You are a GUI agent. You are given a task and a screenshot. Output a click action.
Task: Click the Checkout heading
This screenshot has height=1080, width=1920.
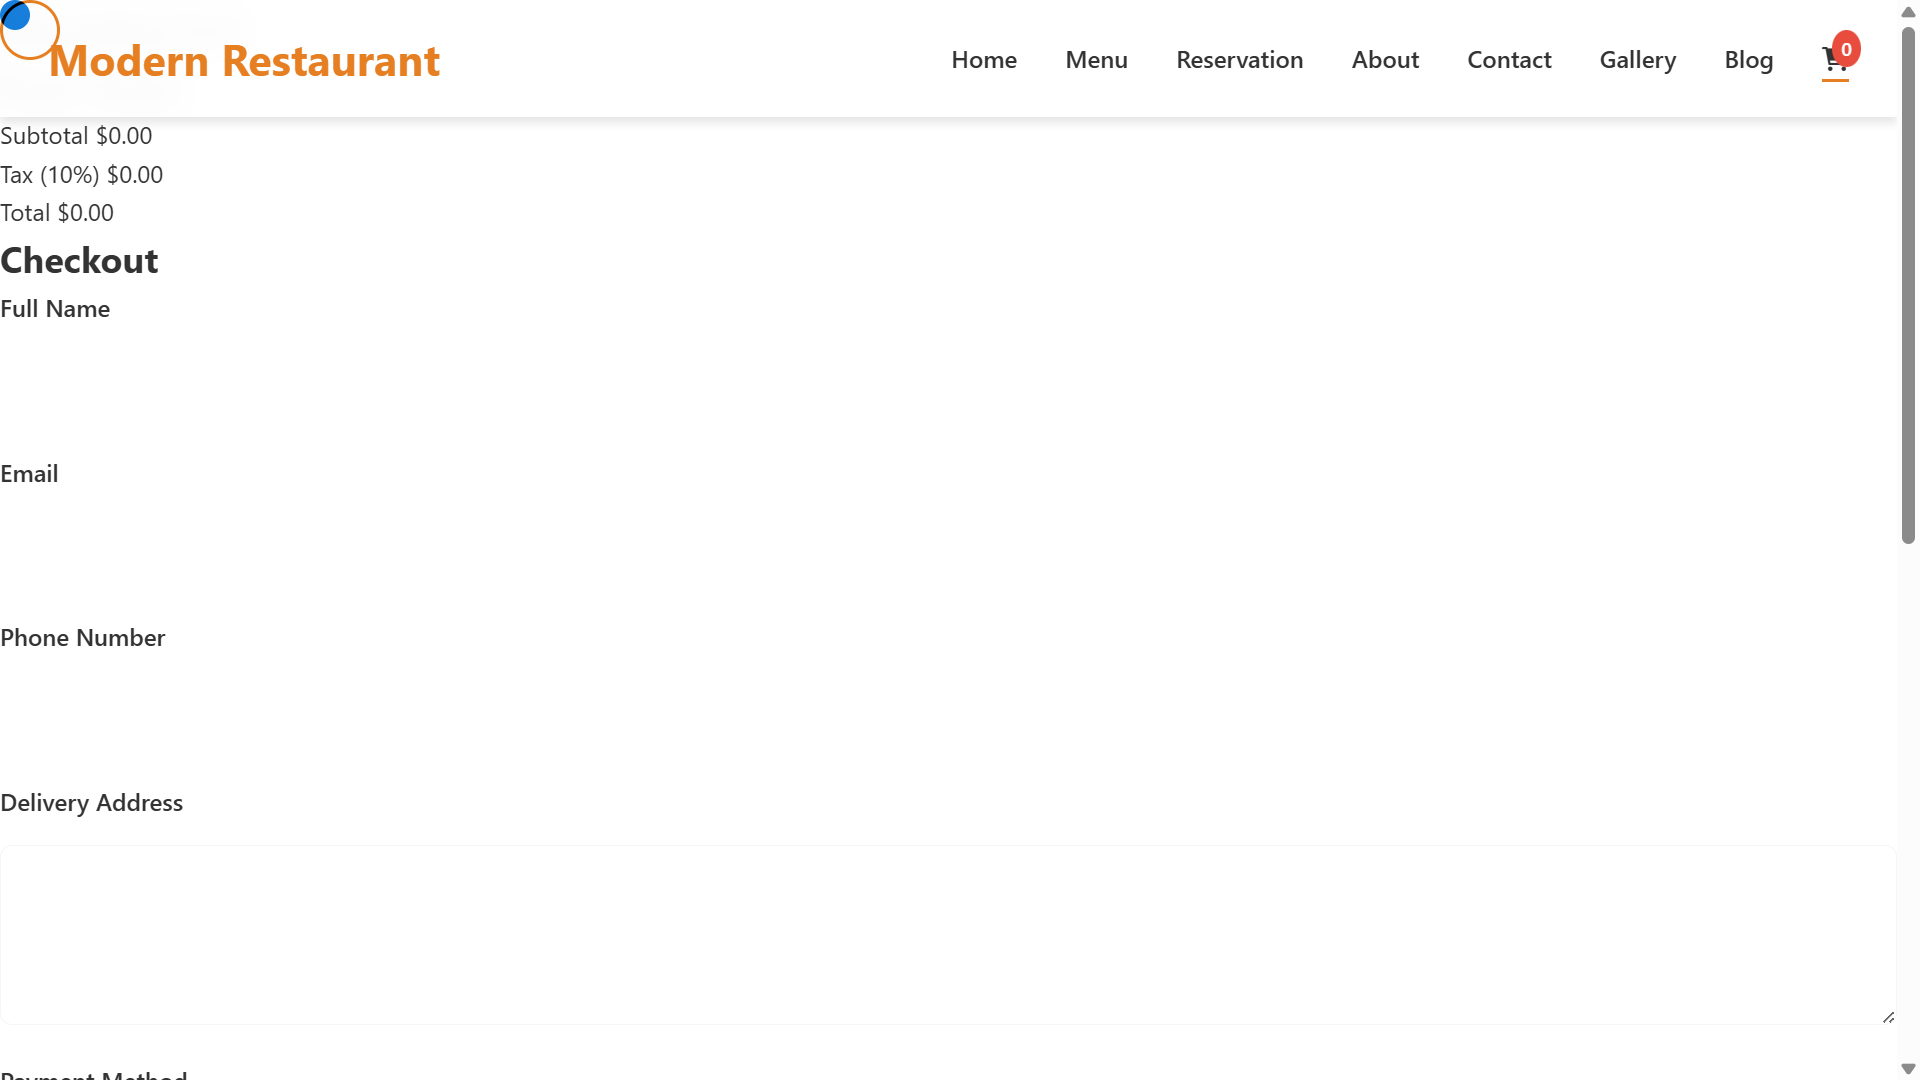pyautogui.click(x=79, y=261)
